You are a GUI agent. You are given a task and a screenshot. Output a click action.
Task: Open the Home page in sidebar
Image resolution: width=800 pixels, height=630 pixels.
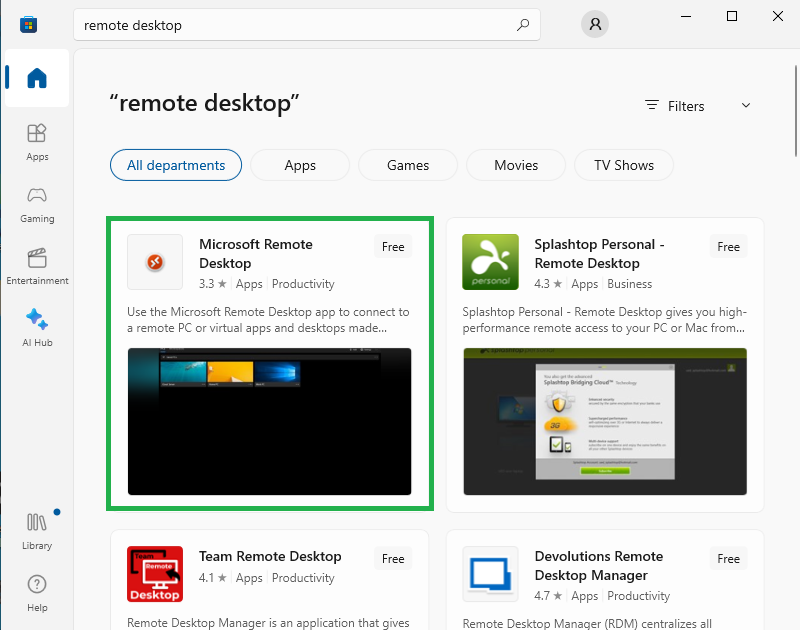tap(36, 78)
